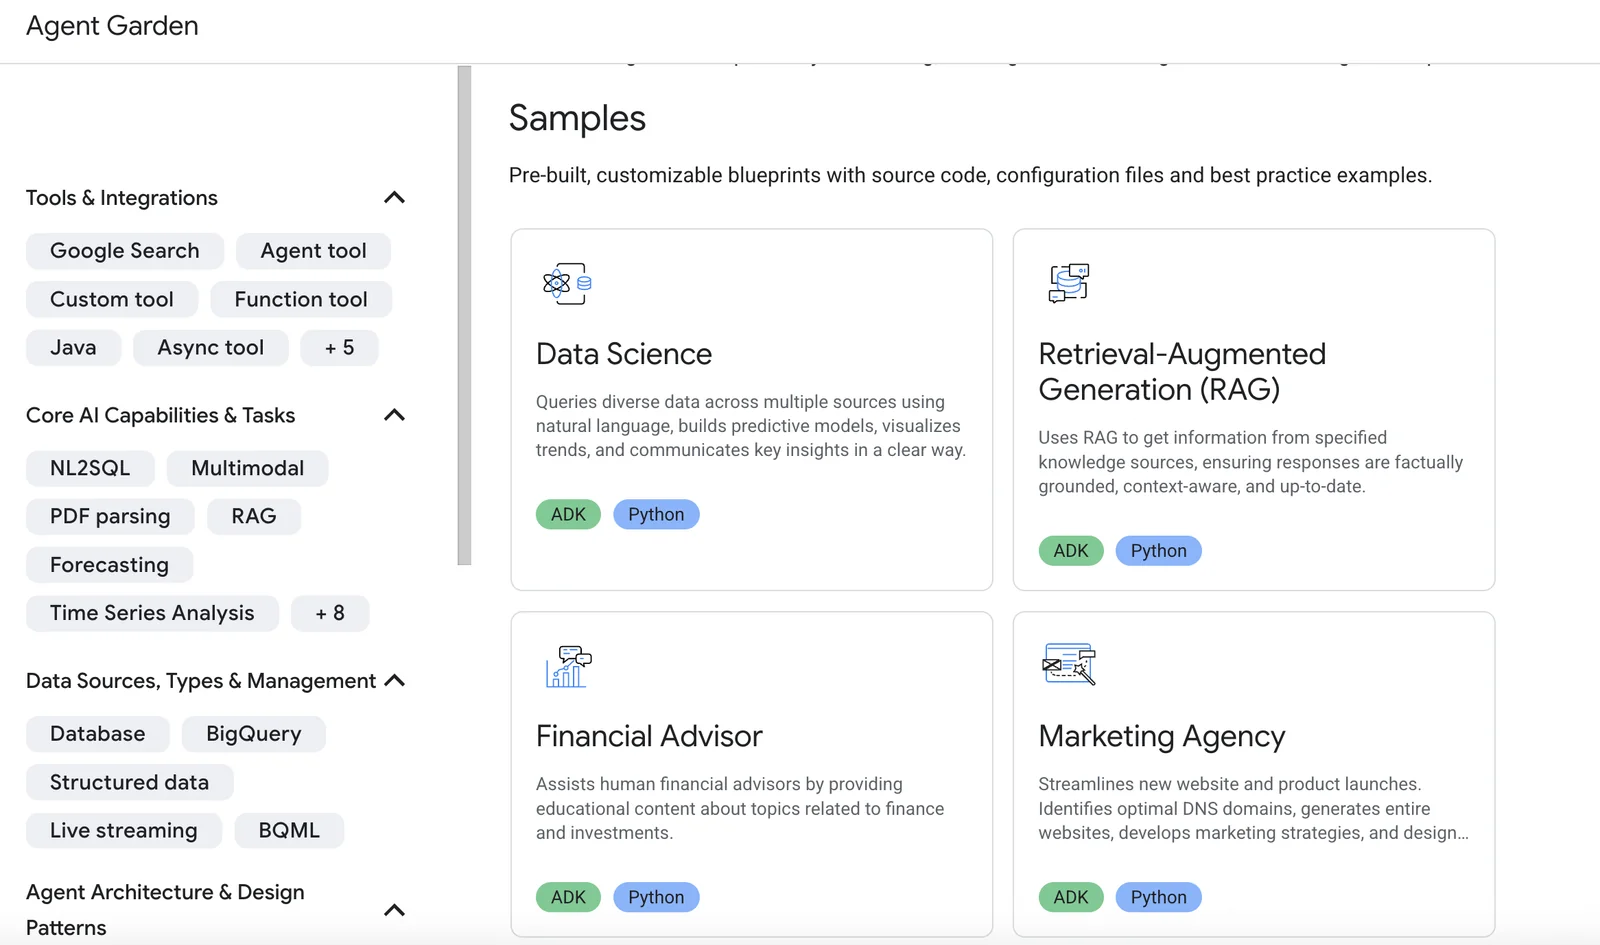Collapse the Agent Architecture & Design Patterns section
This screenshot has height=945, width=1600.
(x=394, y=910)
